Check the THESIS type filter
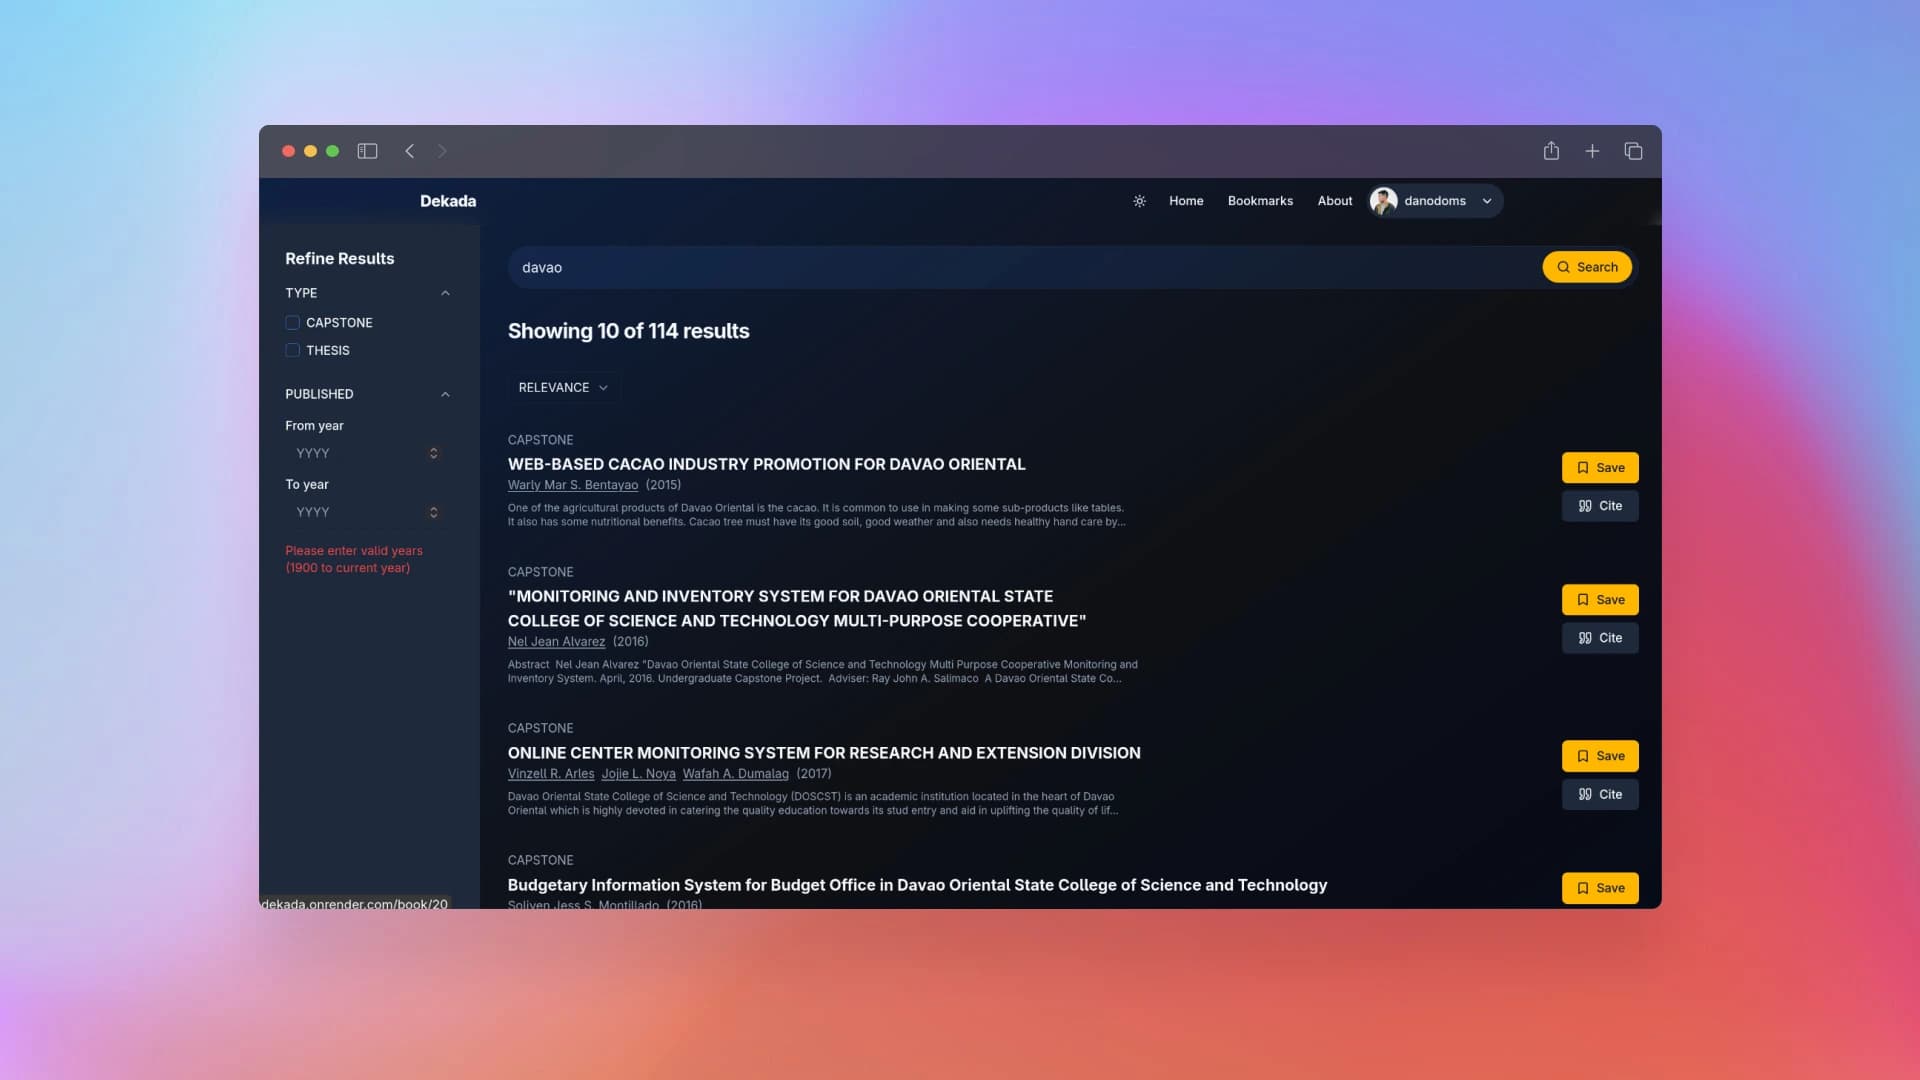 pyautogui.click(x=293, y=351)
